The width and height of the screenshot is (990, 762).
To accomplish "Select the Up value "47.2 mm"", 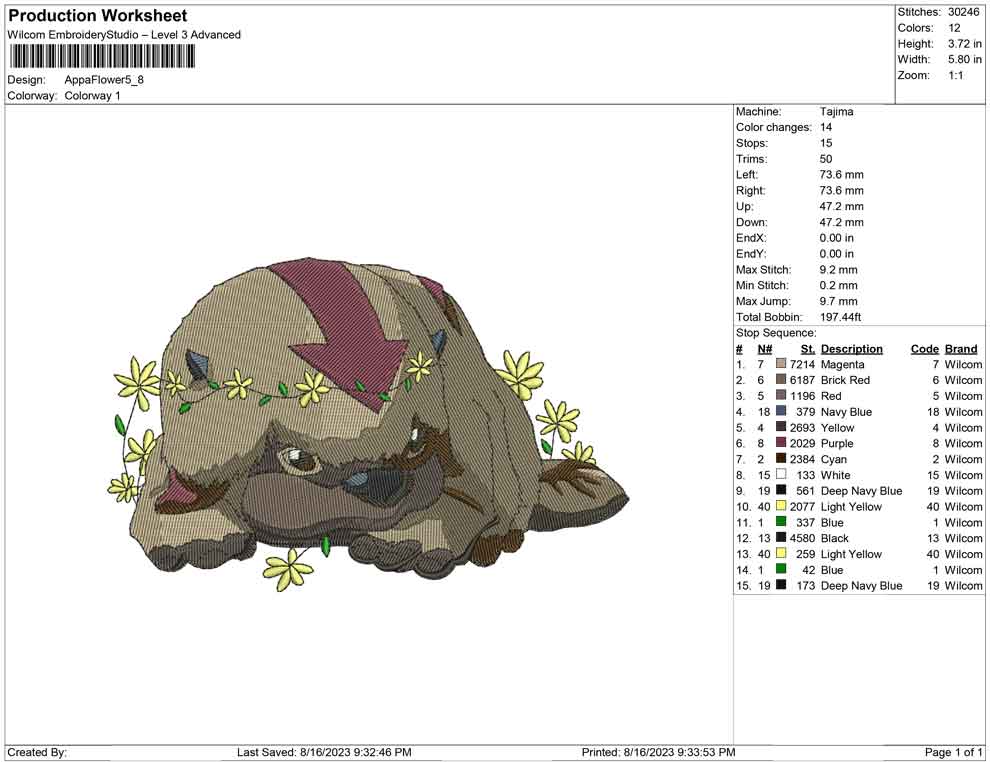I will (841, 206).
